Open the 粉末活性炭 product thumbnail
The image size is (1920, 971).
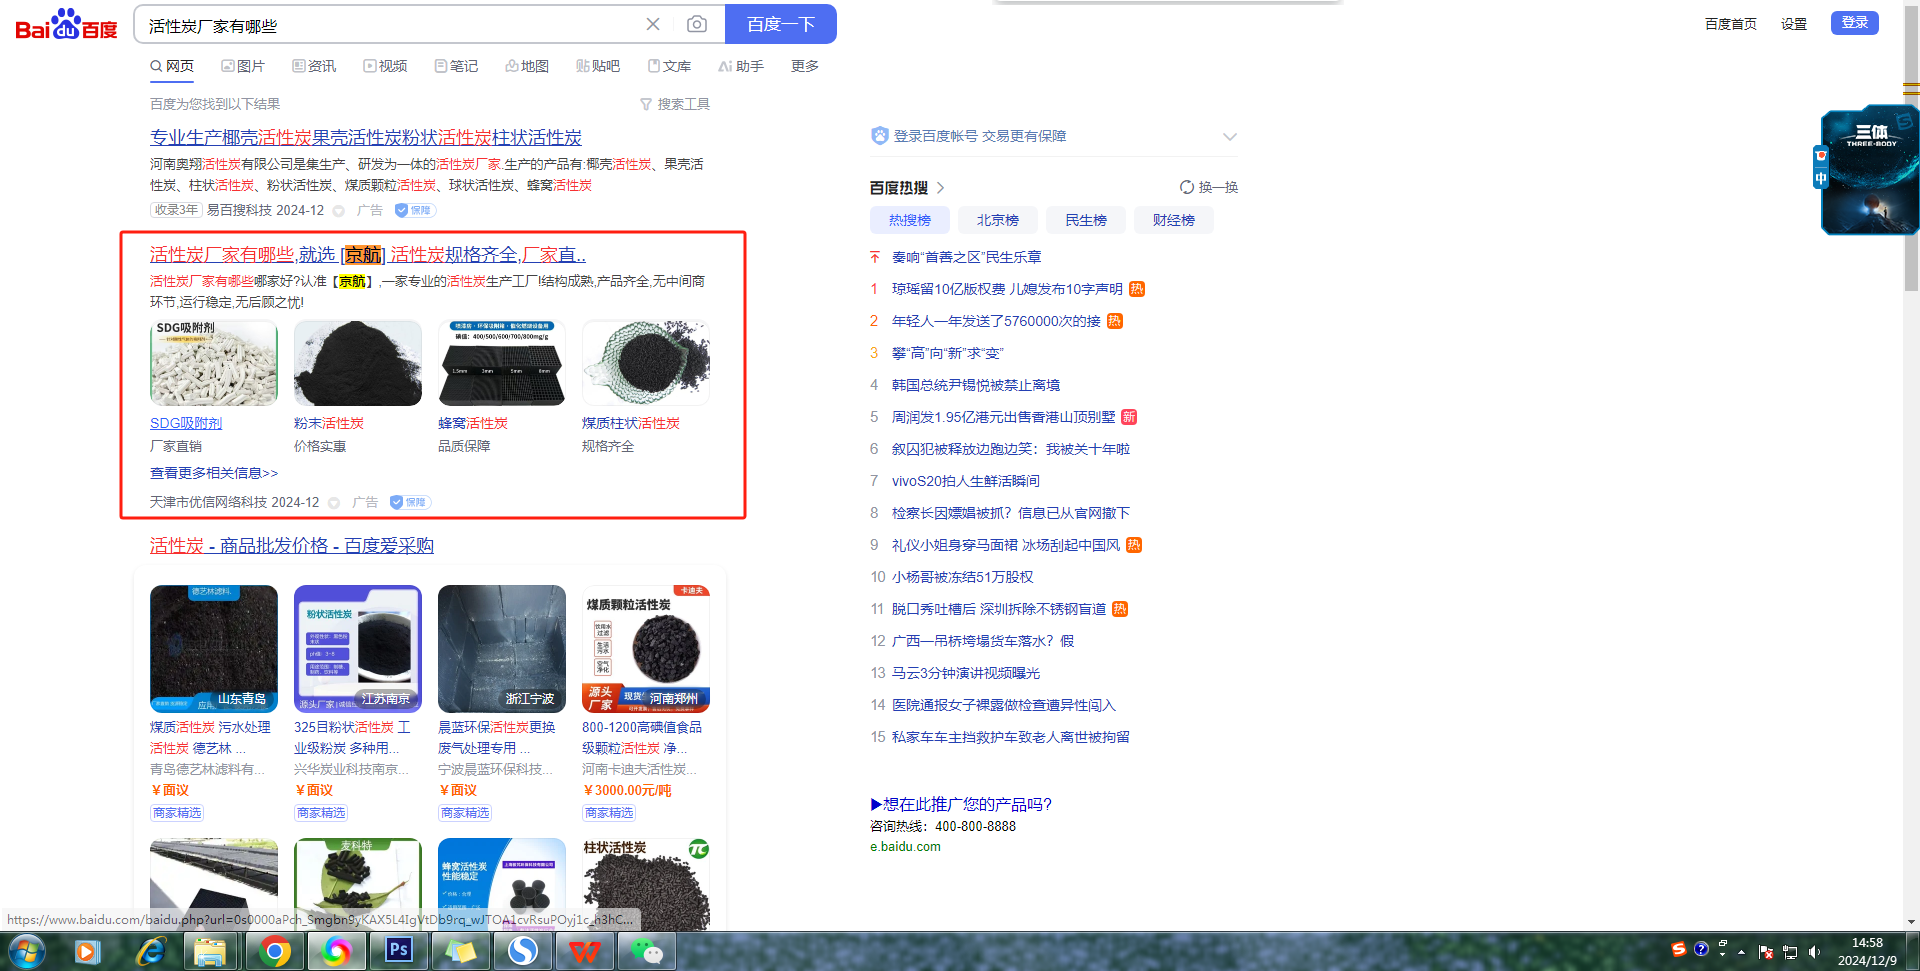[358, 362]
